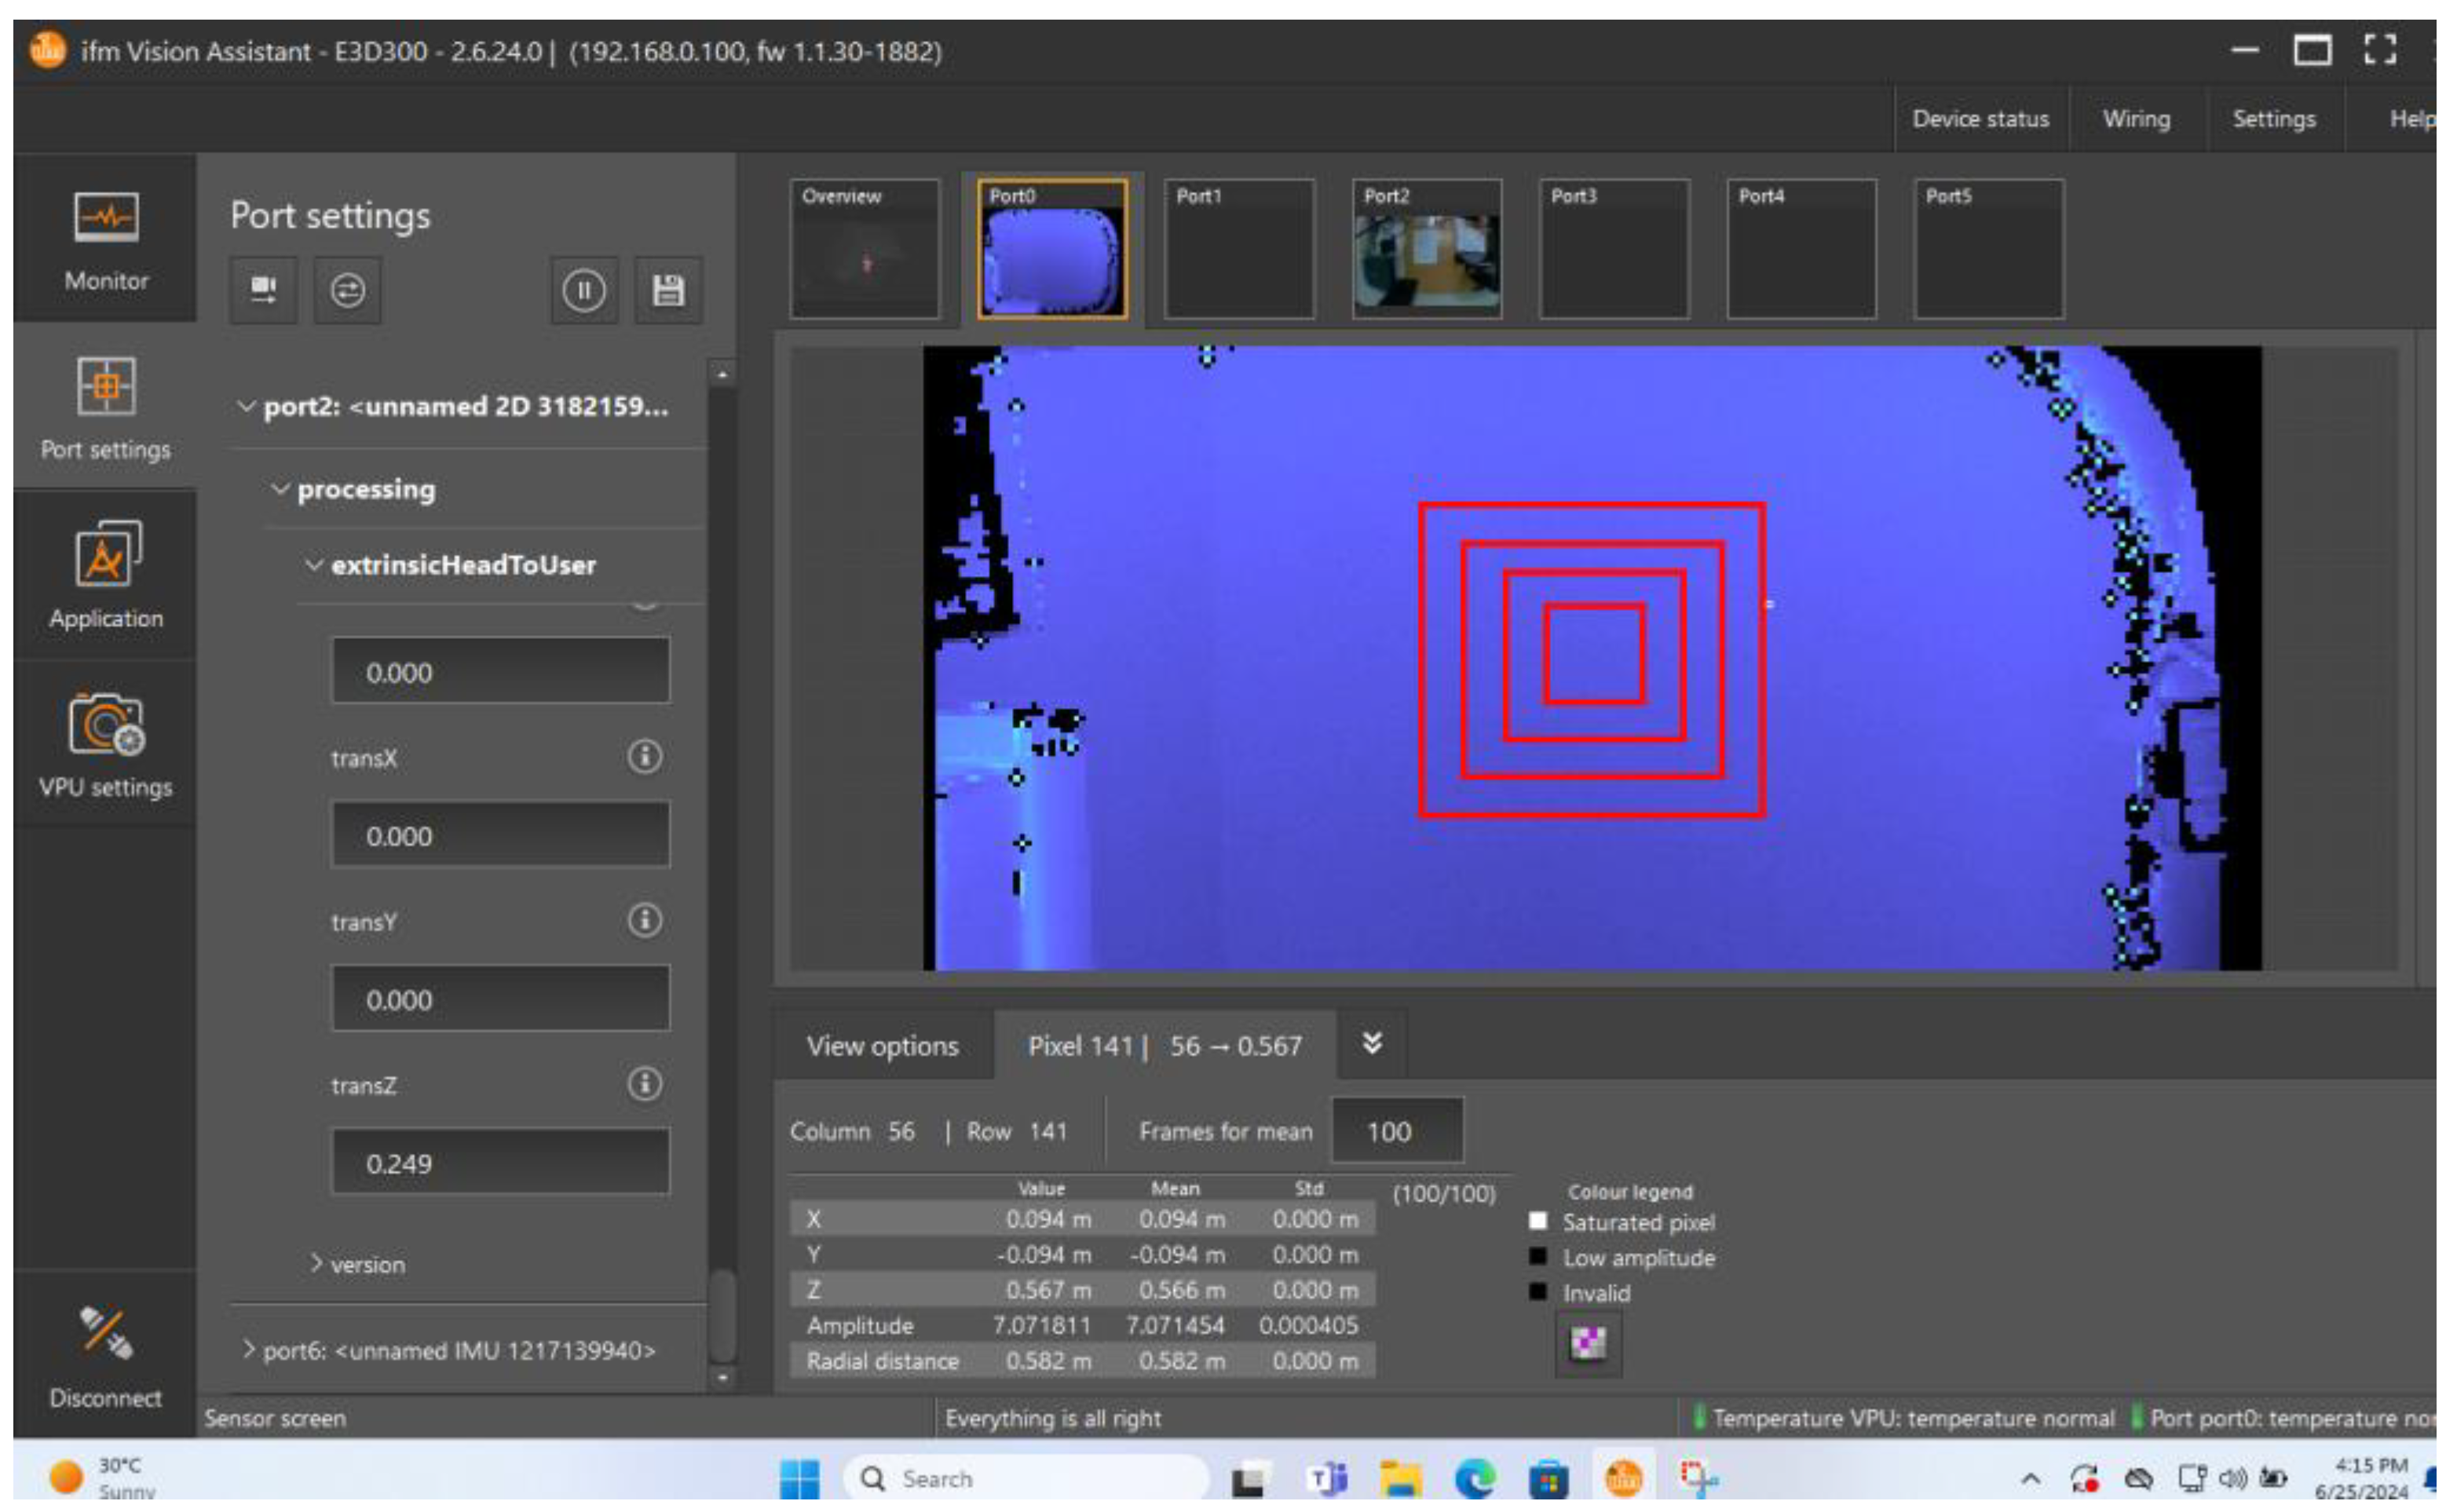The height and width of the screenshot is (1512, 2457).
Task: Click the Wiring button
Action: [2136, 119]
